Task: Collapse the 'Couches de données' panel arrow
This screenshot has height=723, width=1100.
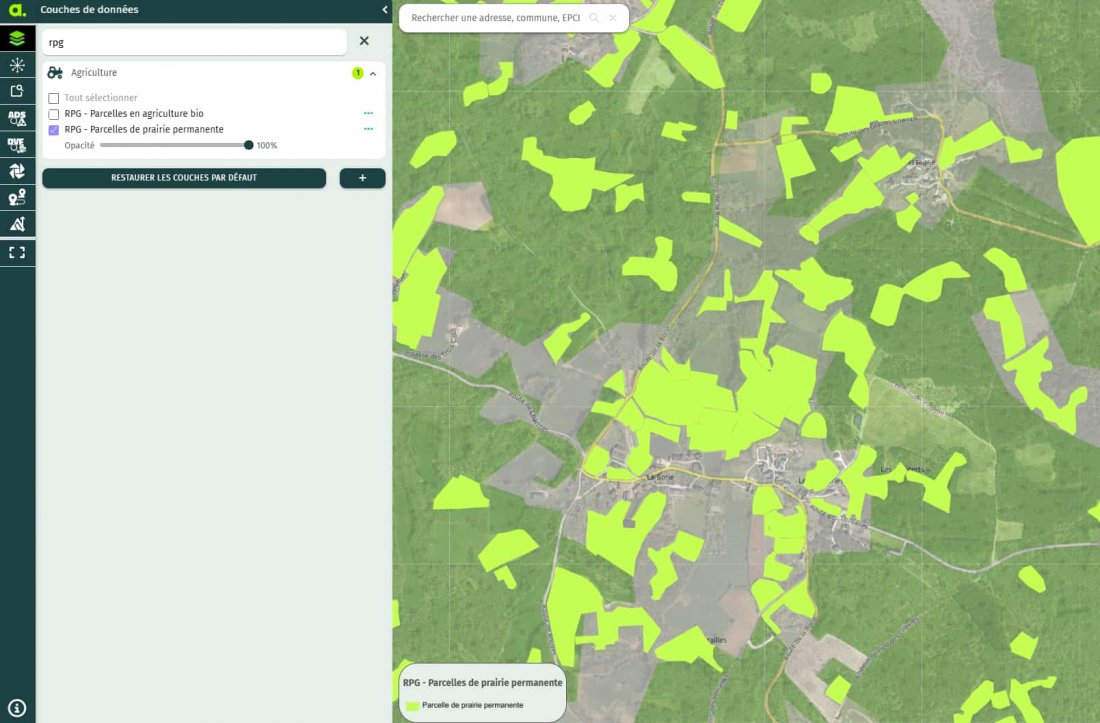Action: (385, 10)
